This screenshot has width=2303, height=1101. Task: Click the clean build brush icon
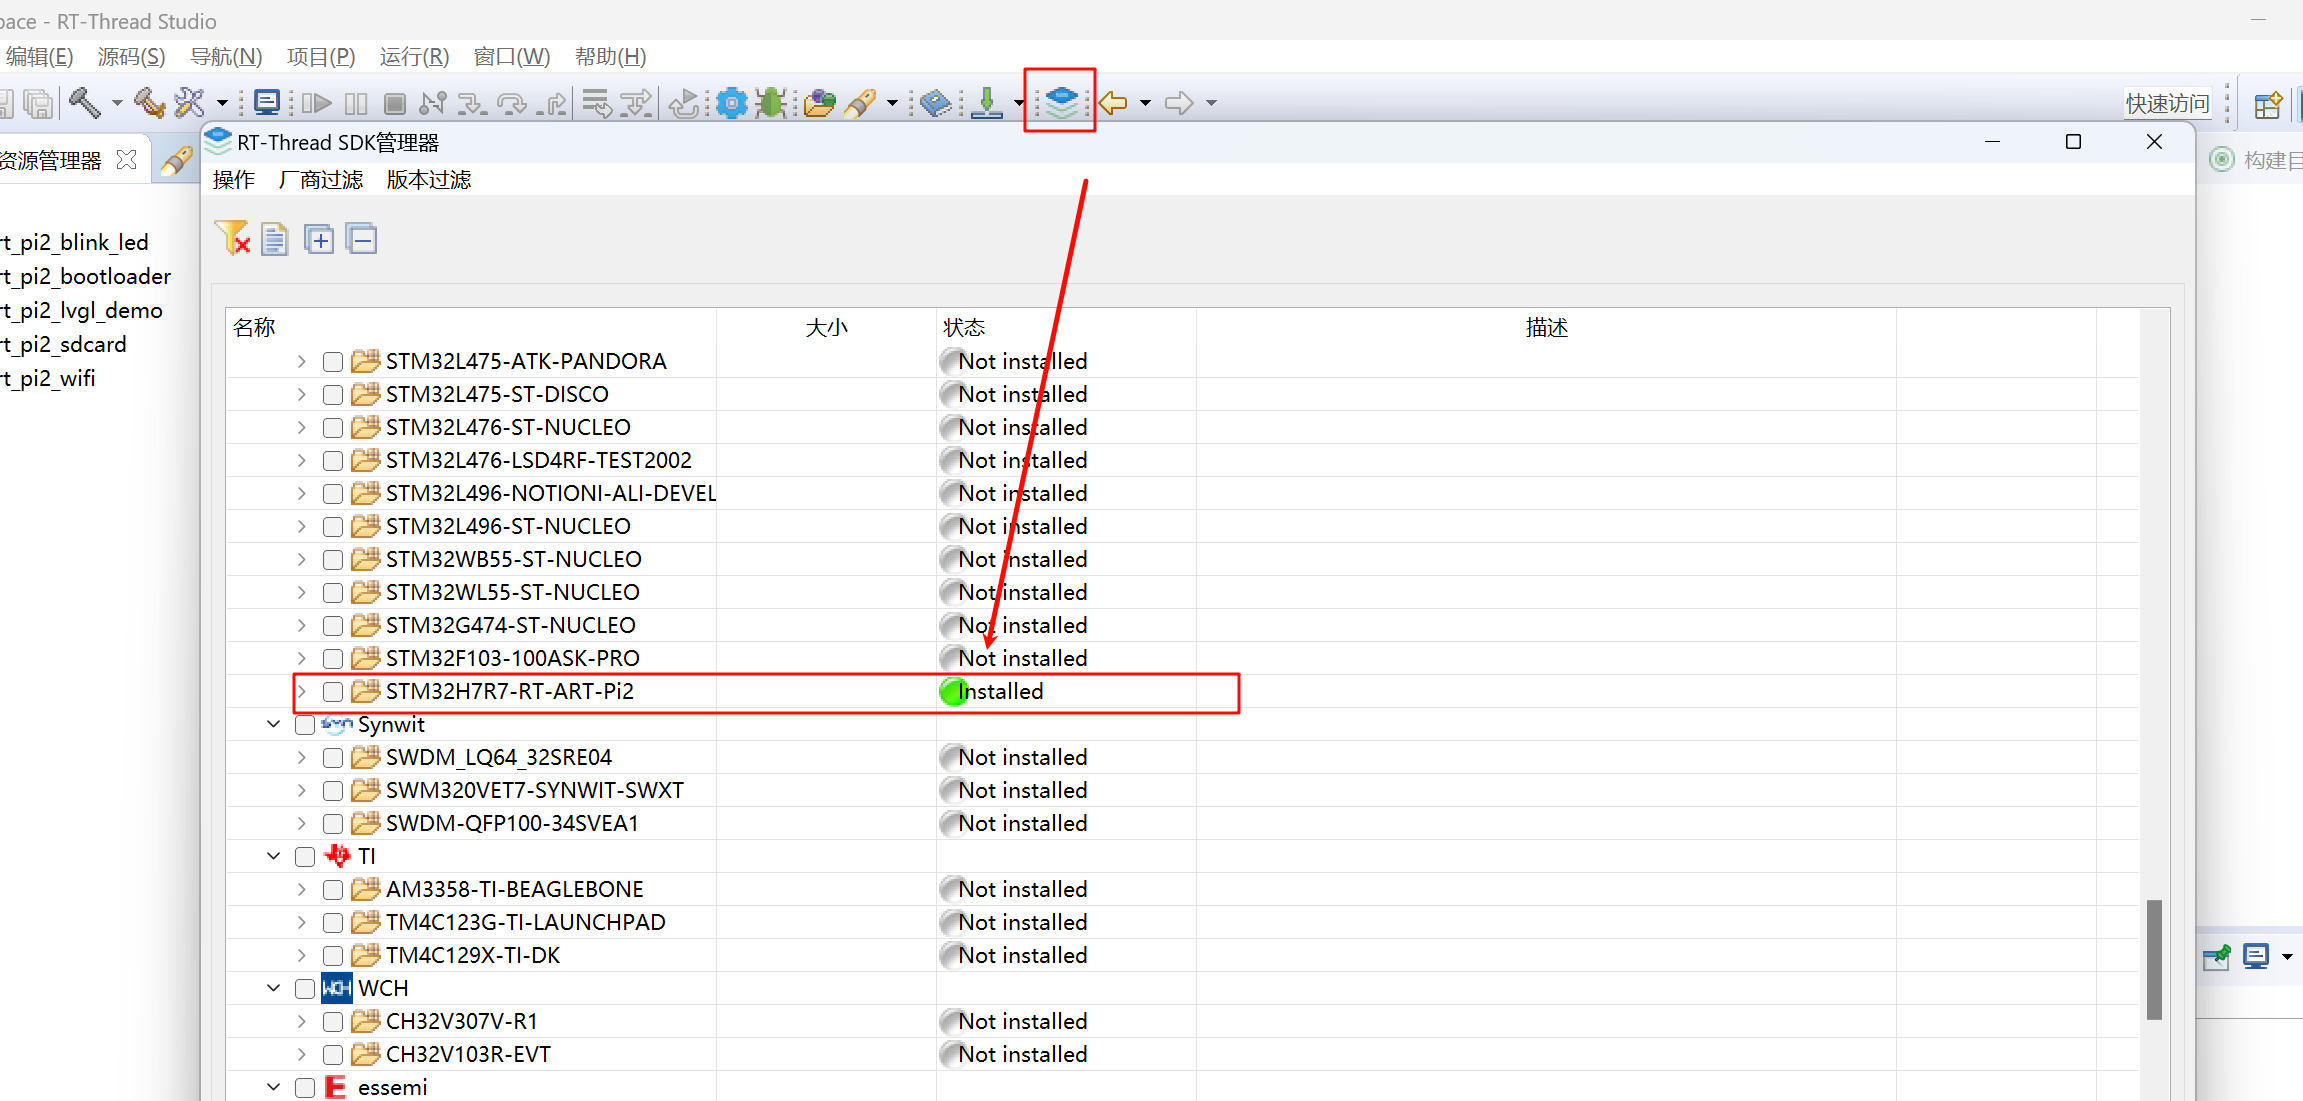(150, 102)
